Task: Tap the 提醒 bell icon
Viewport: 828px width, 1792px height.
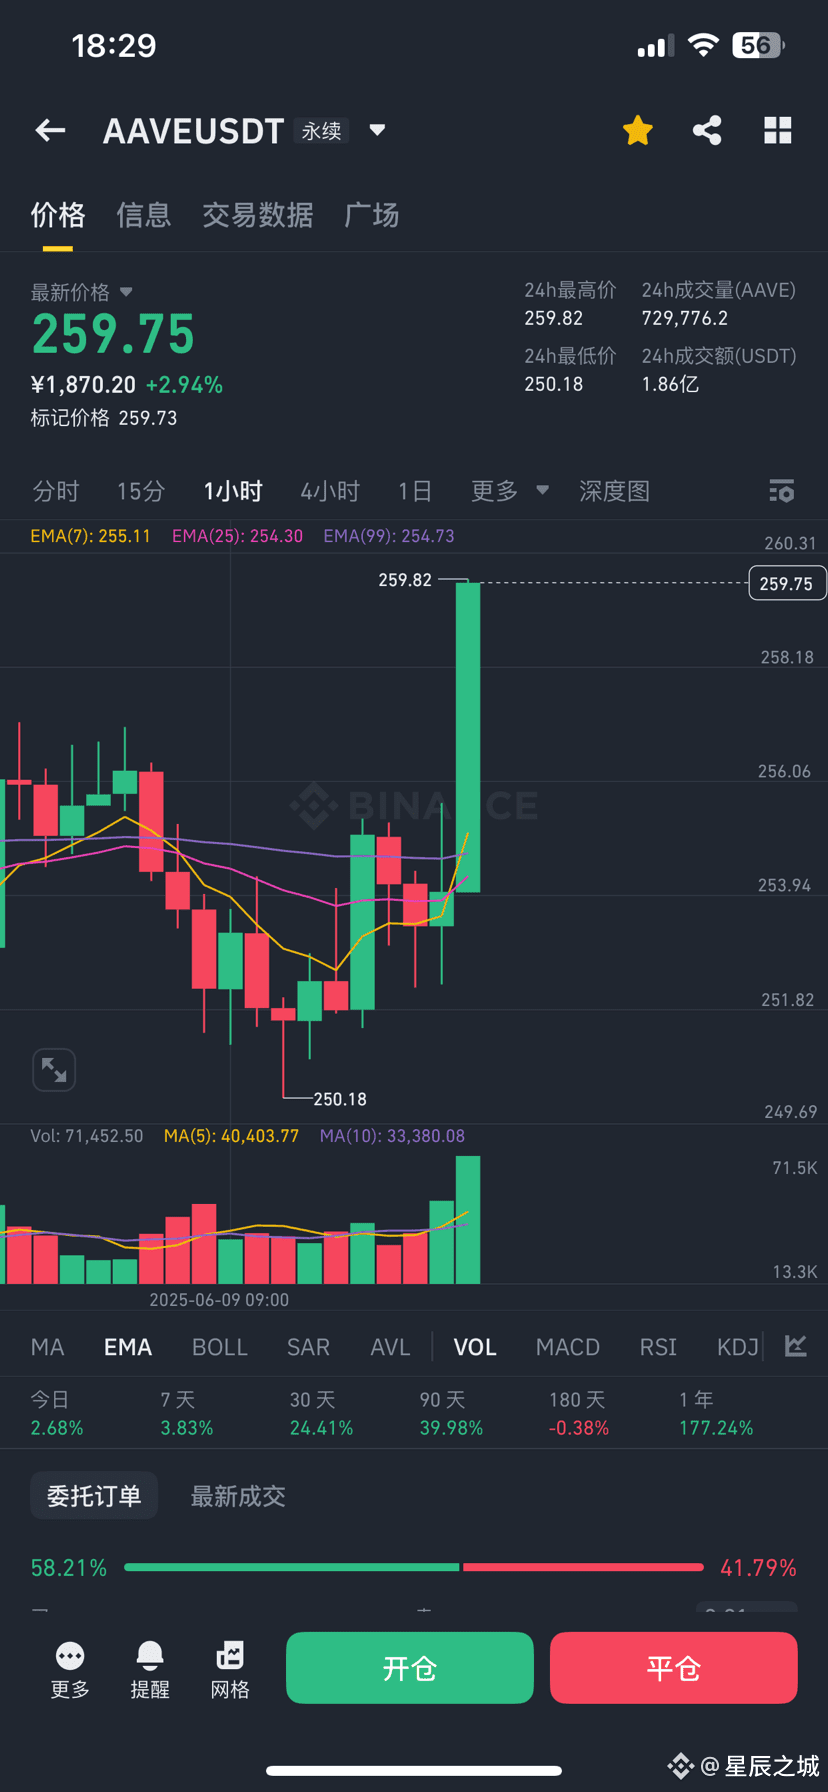Action: [x=150, y=1656]
